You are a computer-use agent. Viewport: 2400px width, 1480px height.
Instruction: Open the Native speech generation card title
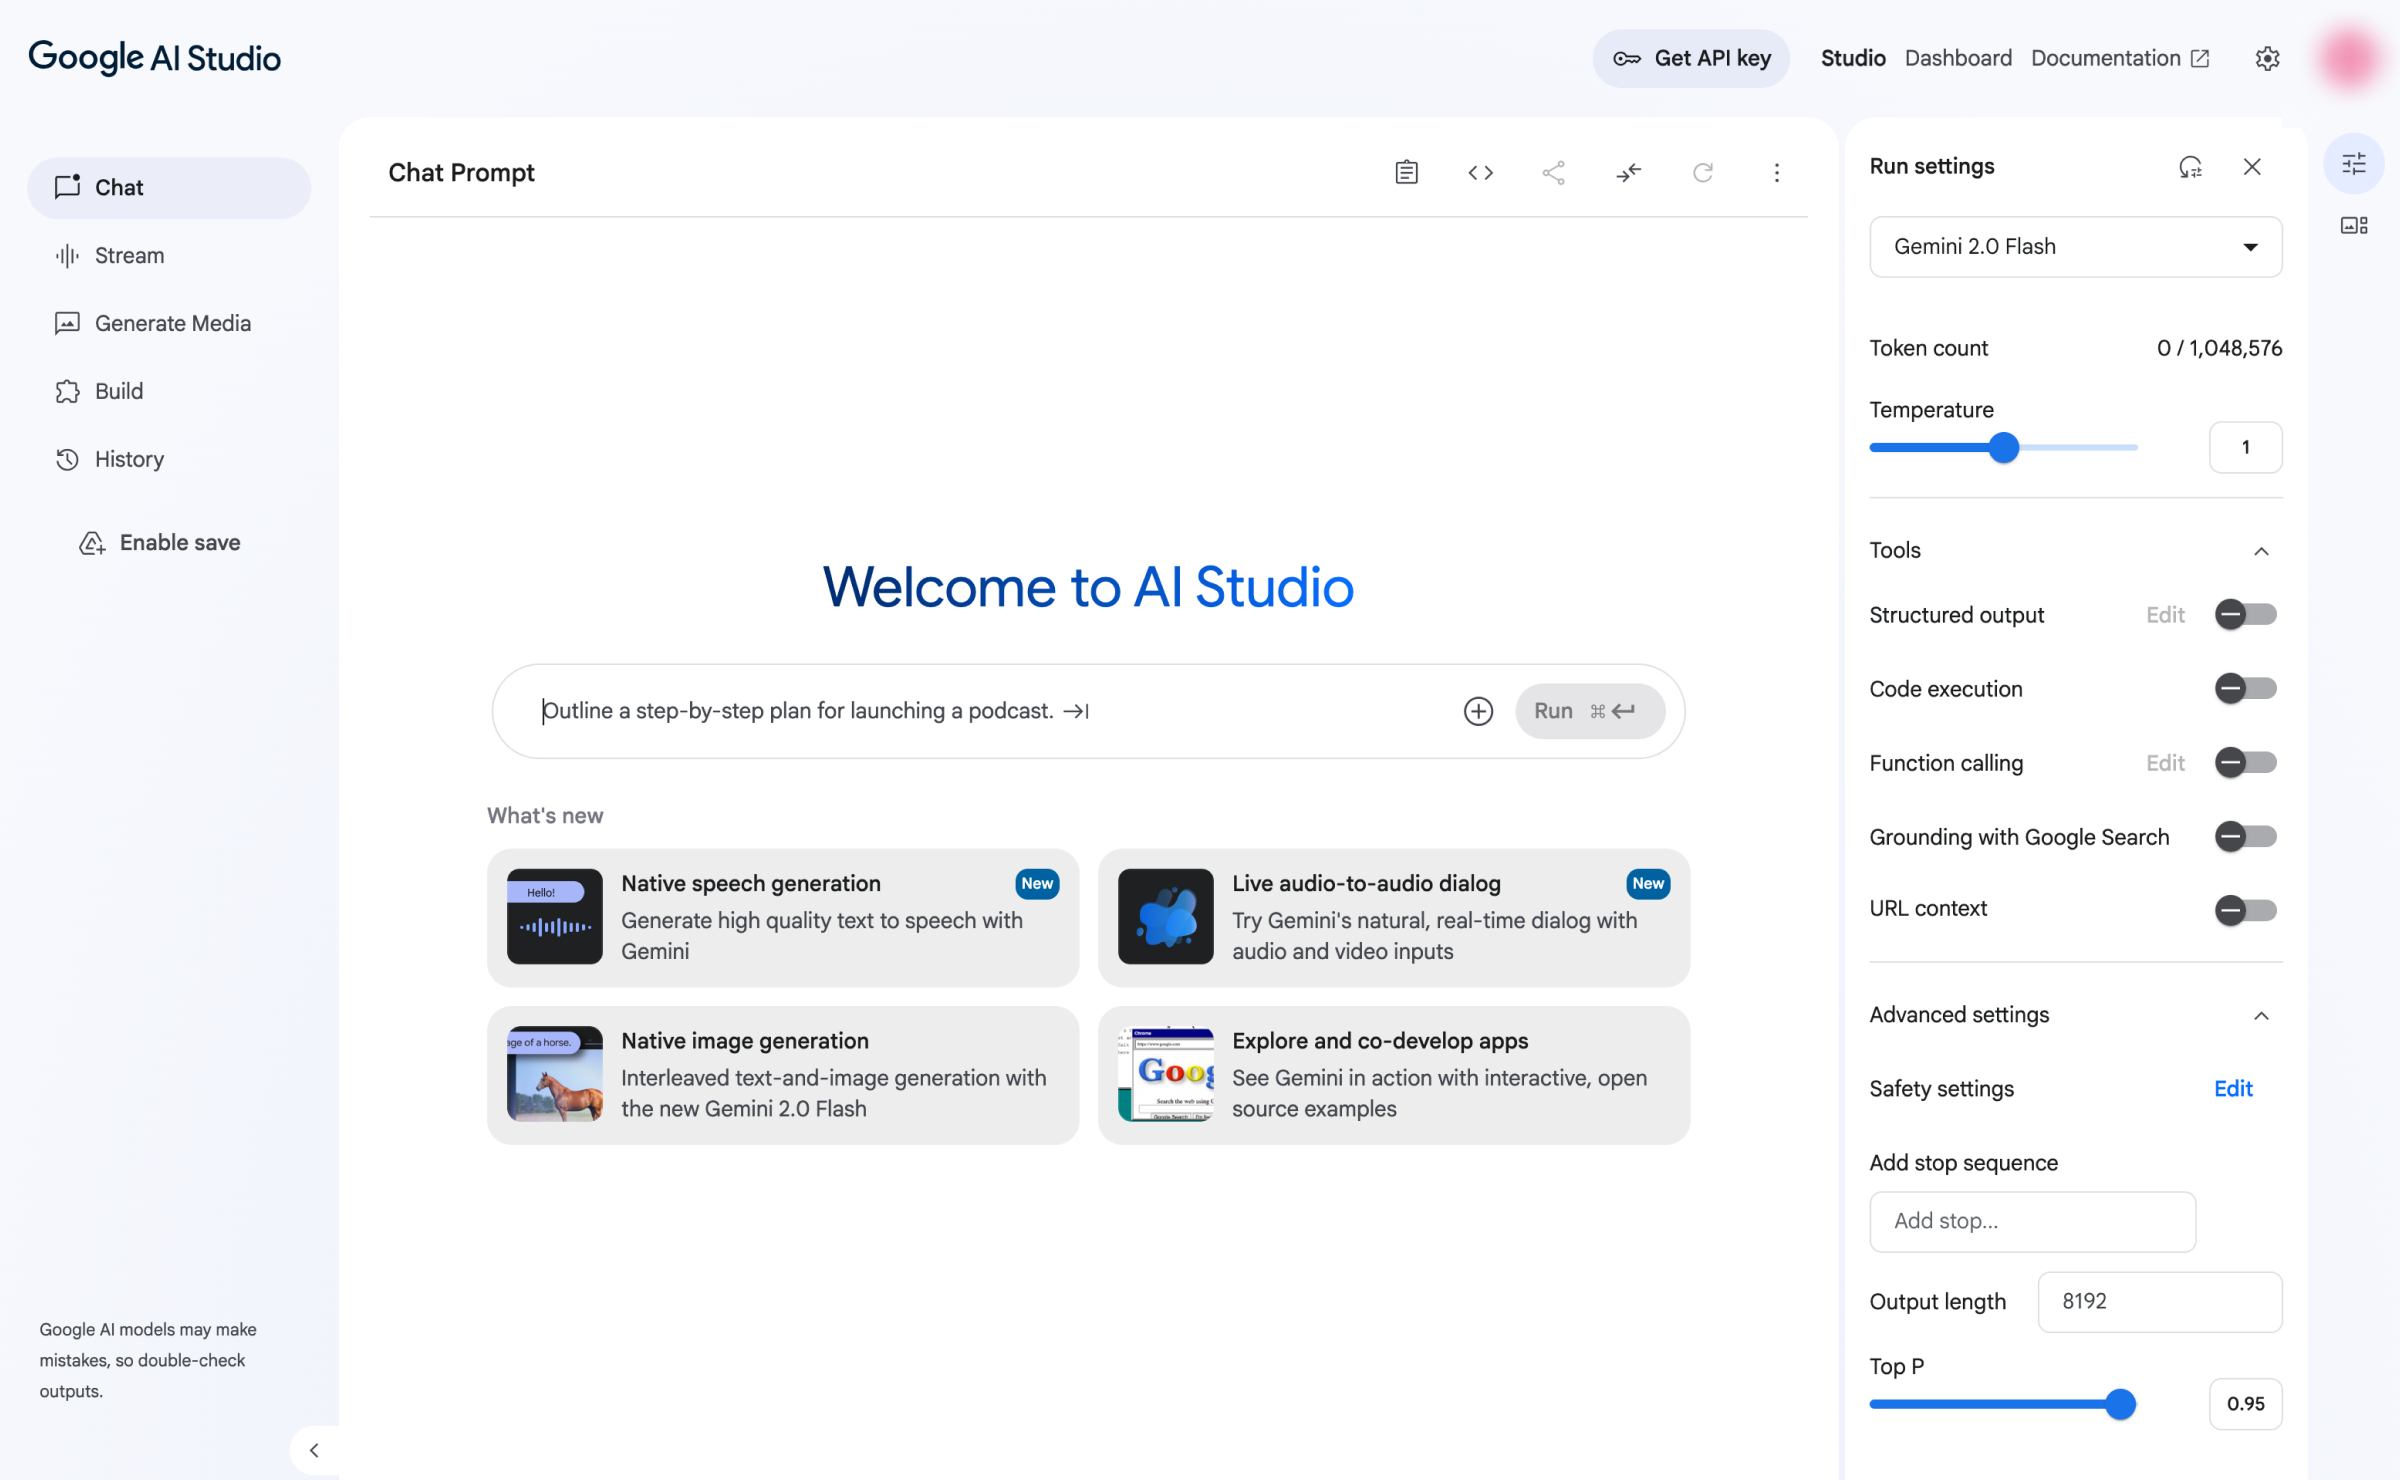(750, 883)
